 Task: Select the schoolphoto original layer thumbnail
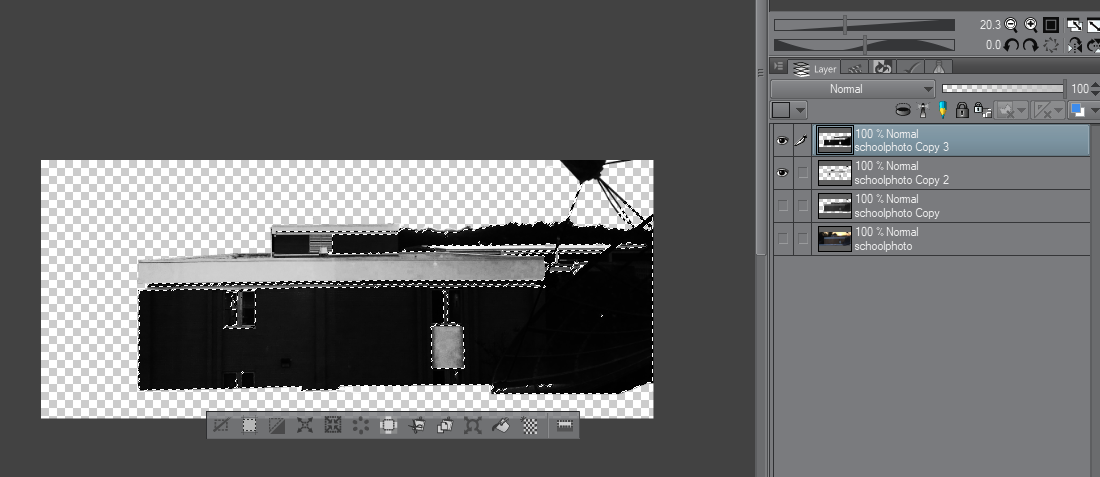tap(835, 238)
